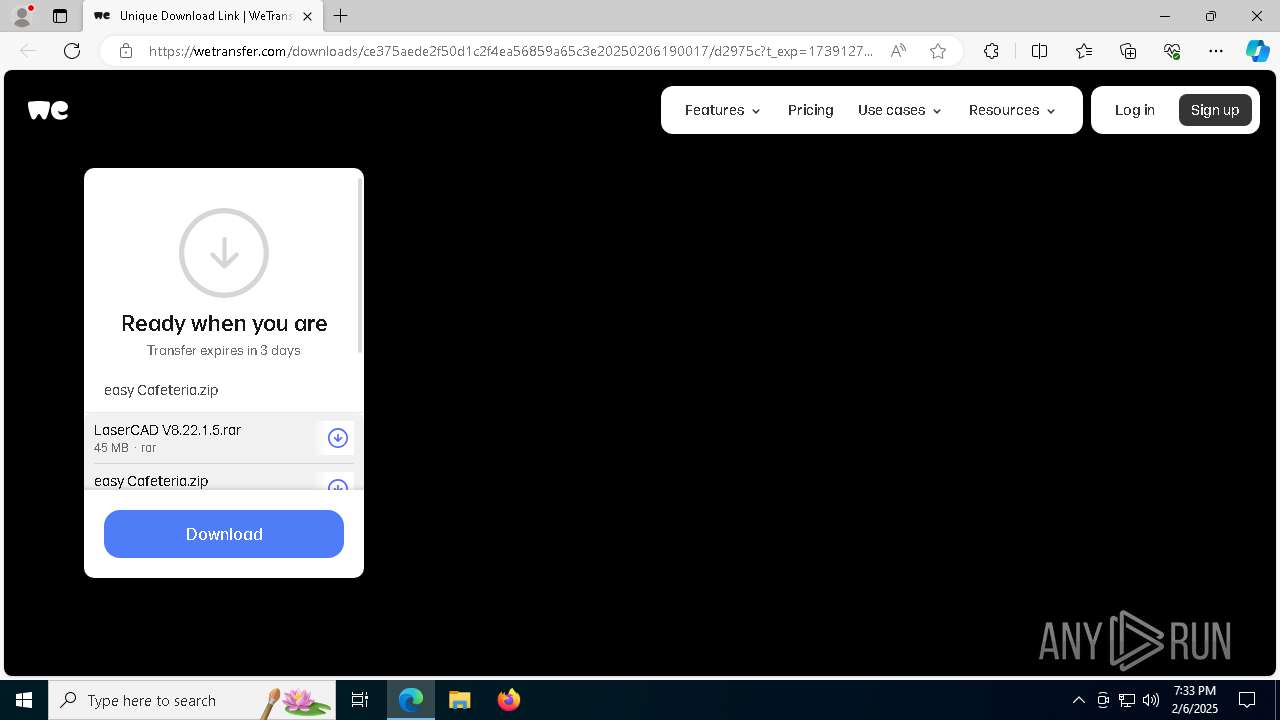Click the large circular download arrow
This screenshot has height=720, width=1280.
(x=224, y=253)
